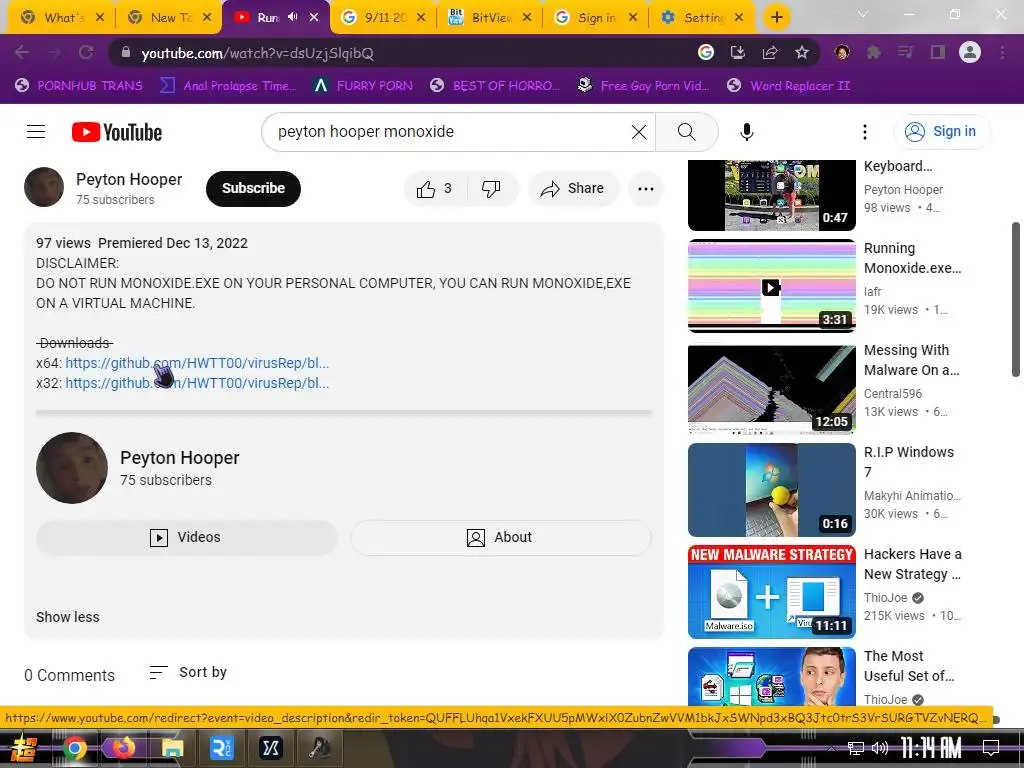1024x768 pixels.
Task: Open the Chrome profile avatar
Action: click(970, 52)
